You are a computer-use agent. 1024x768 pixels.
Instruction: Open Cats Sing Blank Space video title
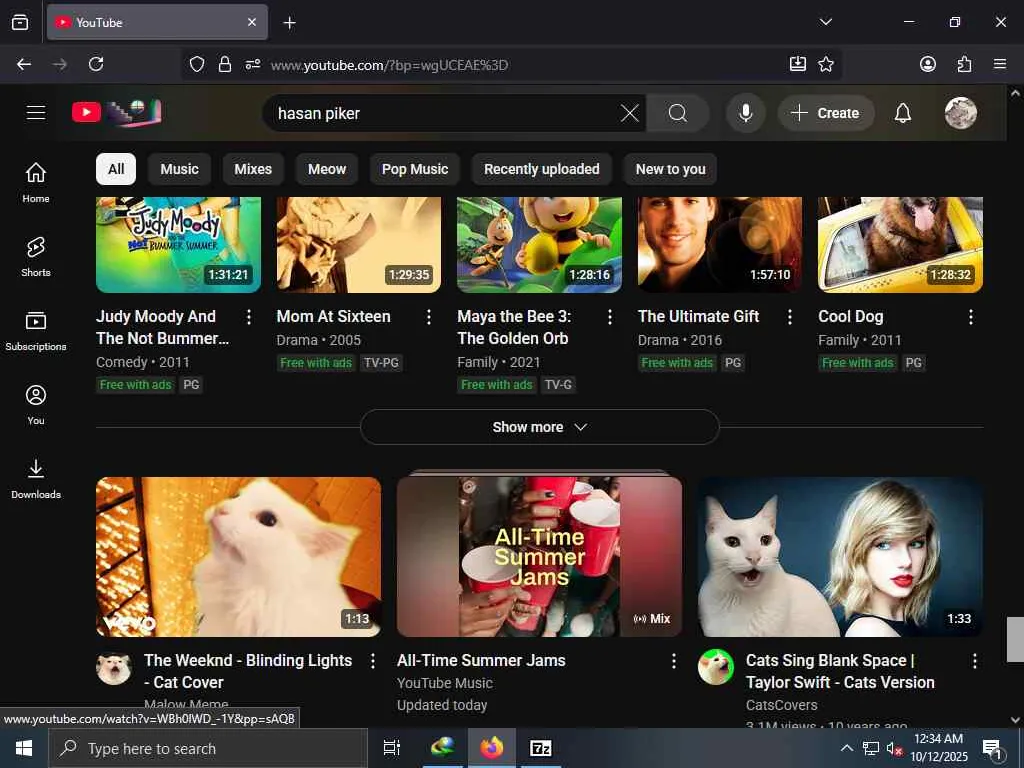tap(840, 671)
